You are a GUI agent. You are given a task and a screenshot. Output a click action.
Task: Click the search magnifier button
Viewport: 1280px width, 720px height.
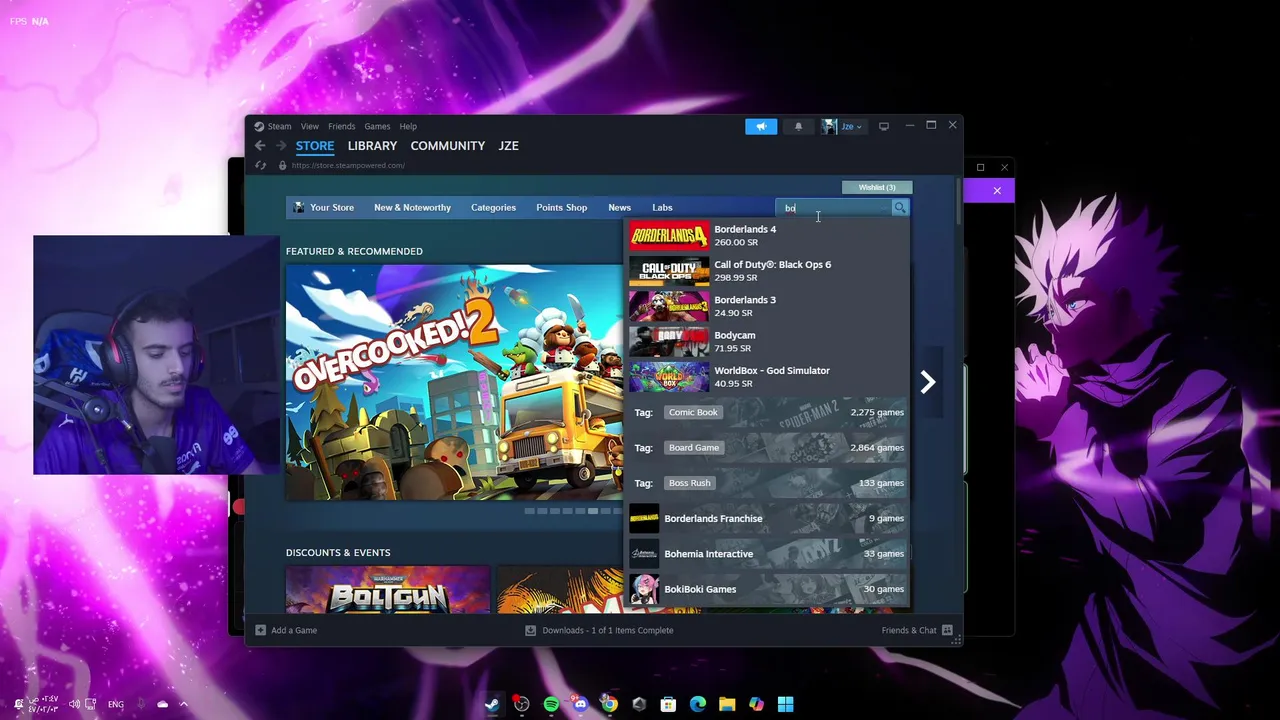coord(900,208)
